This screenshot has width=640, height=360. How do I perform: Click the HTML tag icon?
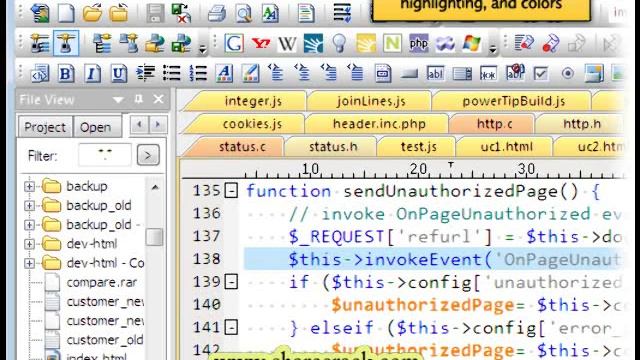click(40, 74)
